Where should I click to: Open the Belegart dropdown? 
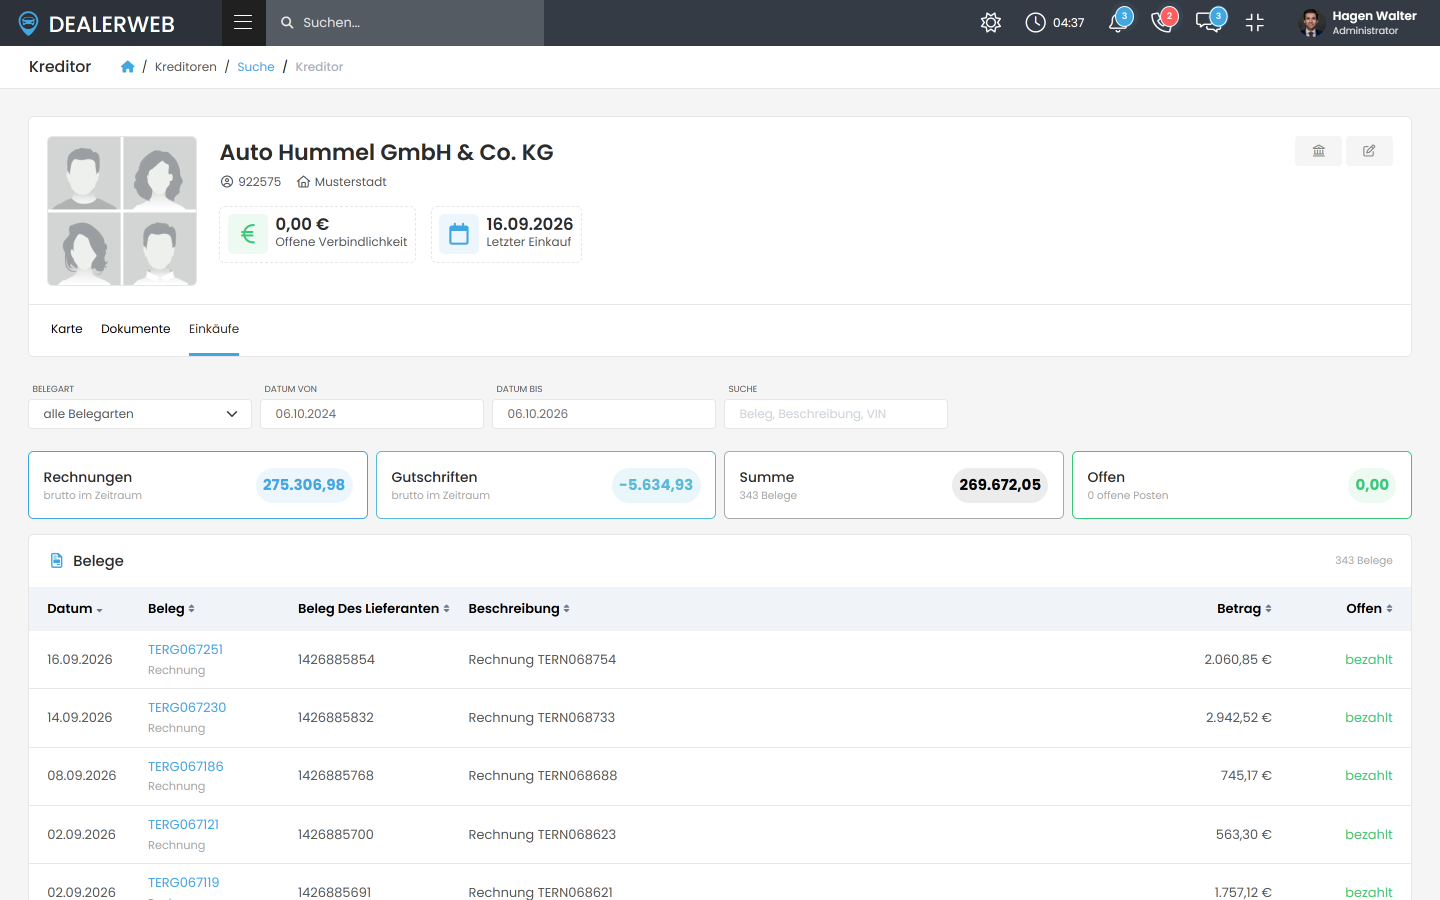(140, 414)
